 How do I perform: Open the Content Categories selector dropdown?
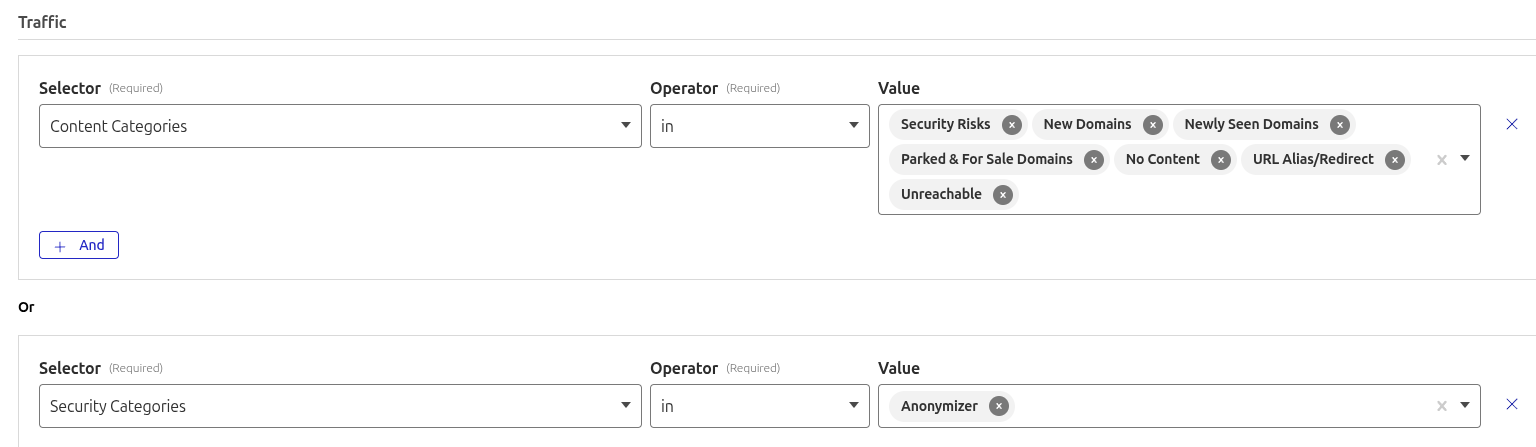pos(340,126)
